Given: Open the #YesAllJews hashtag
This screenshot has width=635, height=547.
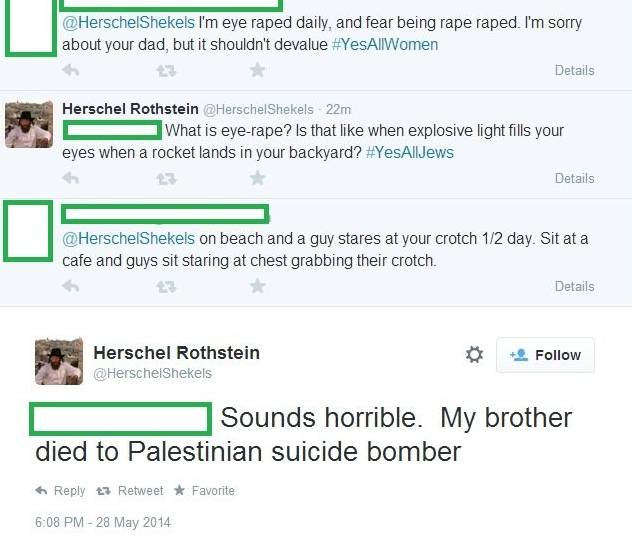Looking at the screenshot, I should pos(412,153).
